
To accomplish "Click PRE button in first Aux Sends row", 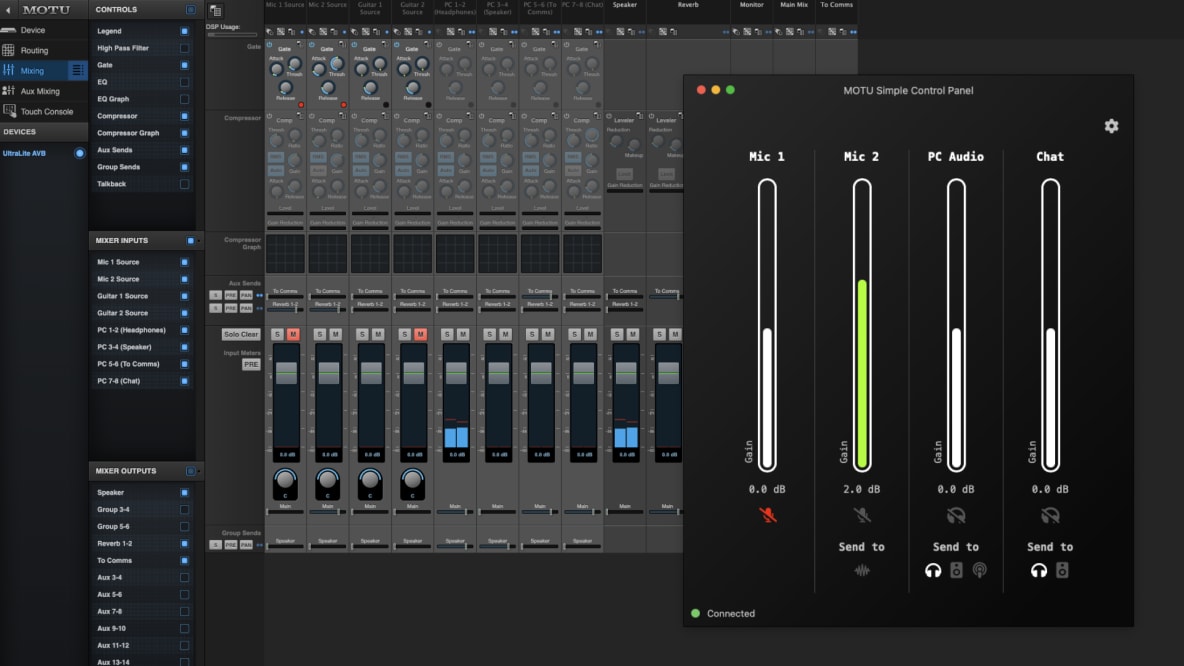I will (x=230, y=295).
